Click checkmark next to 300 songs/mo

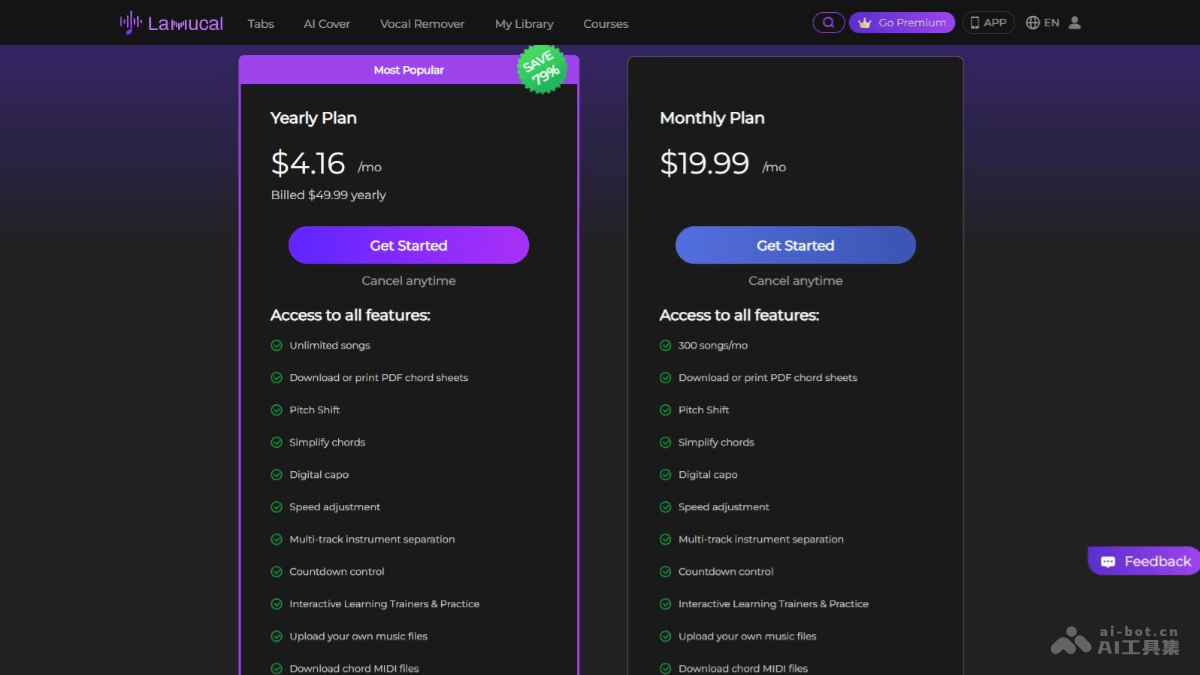point(665,345)
